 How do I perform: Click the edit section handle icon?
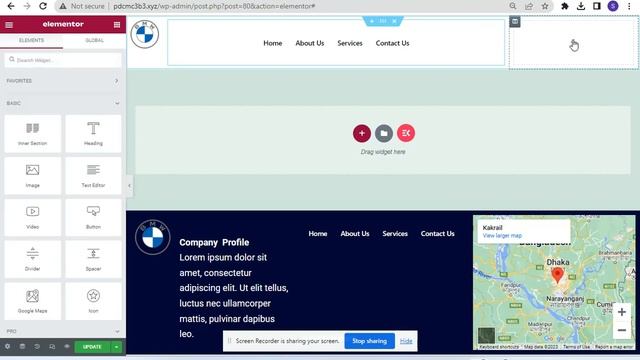(383, 21)
